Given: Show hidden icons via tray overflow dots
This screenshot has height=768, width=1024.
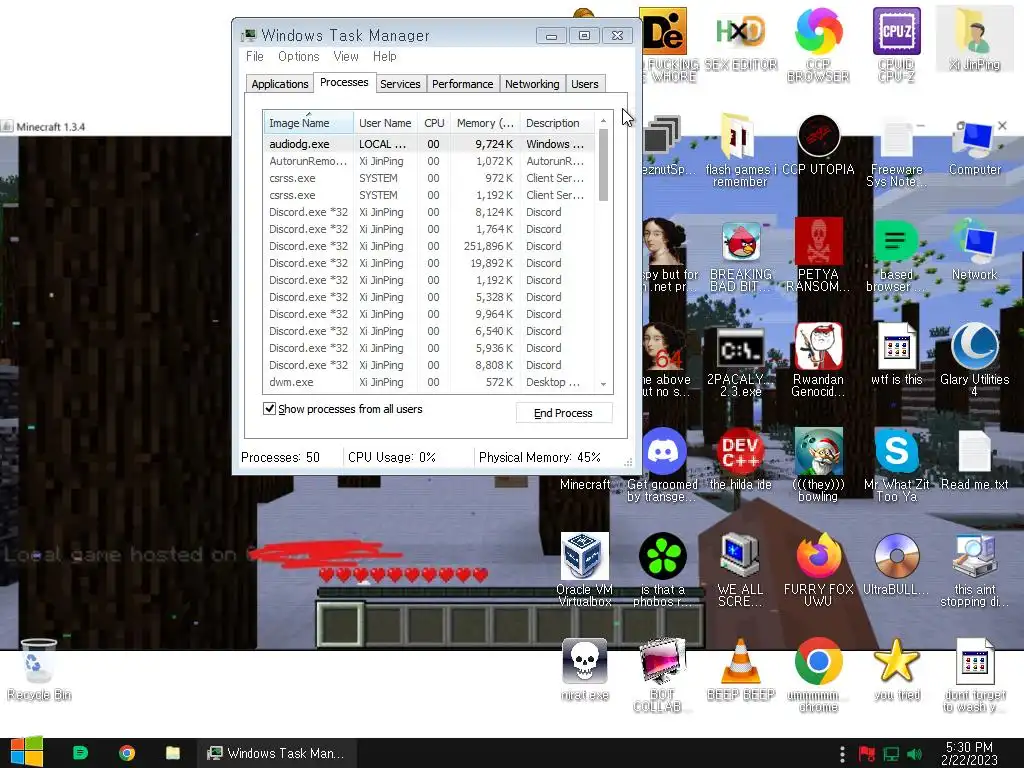Looking at the screenshot, I should pos(842,754).
